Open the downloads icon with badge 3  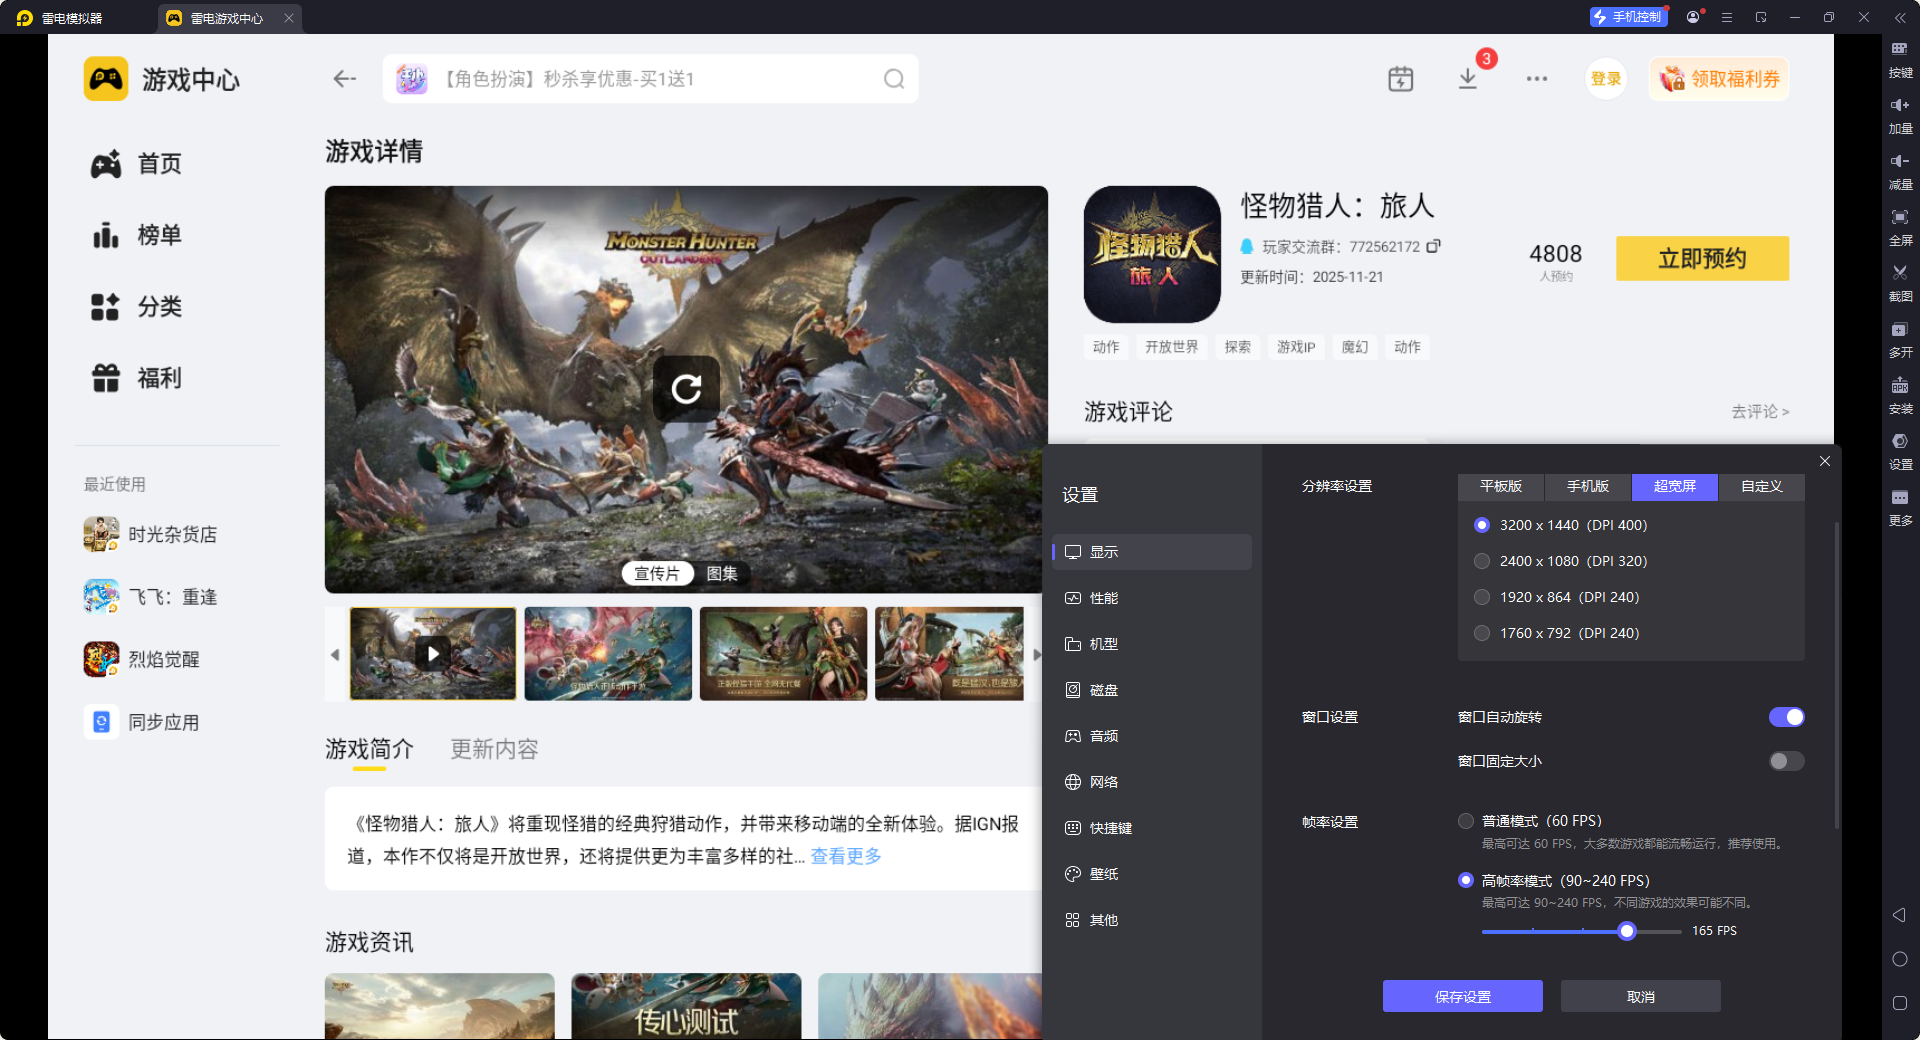point(1468,79)
